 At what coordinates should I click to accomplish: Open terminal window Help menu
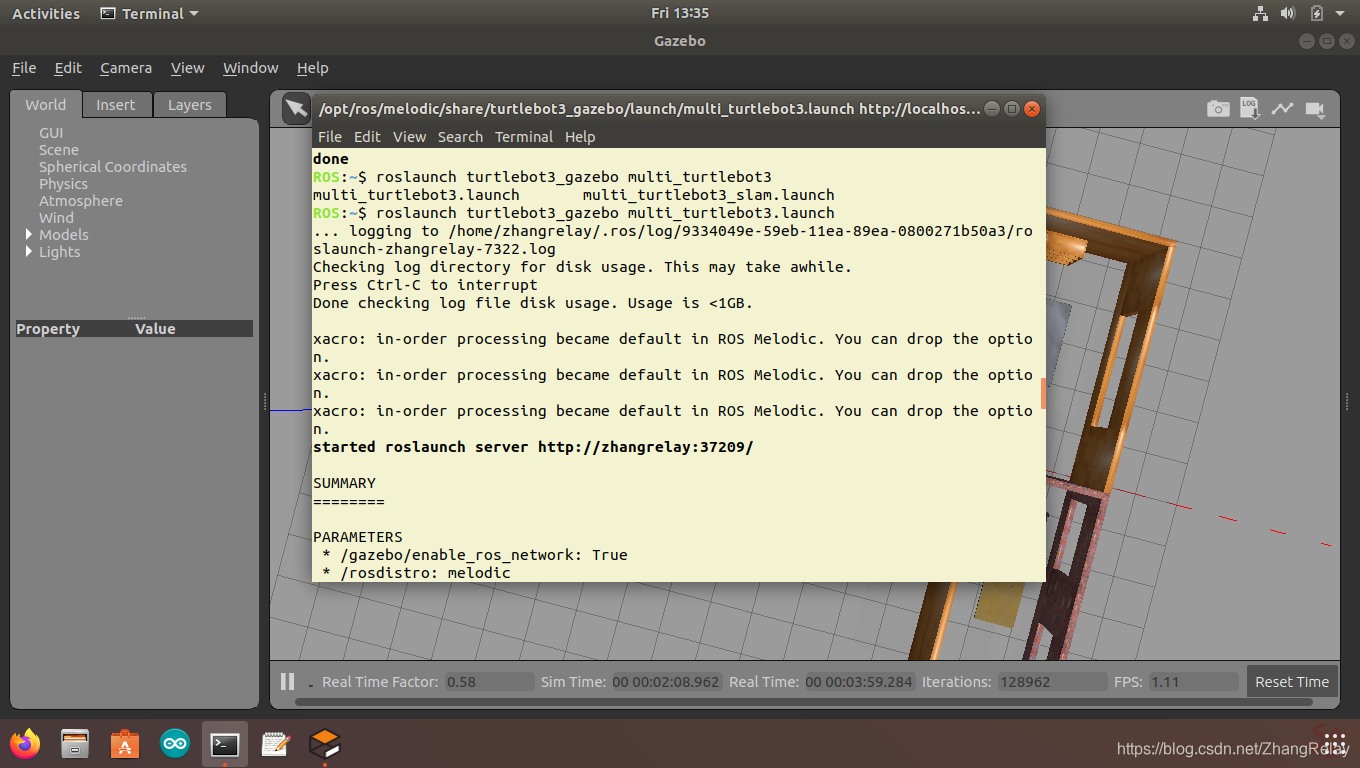[x=580, y=137]
